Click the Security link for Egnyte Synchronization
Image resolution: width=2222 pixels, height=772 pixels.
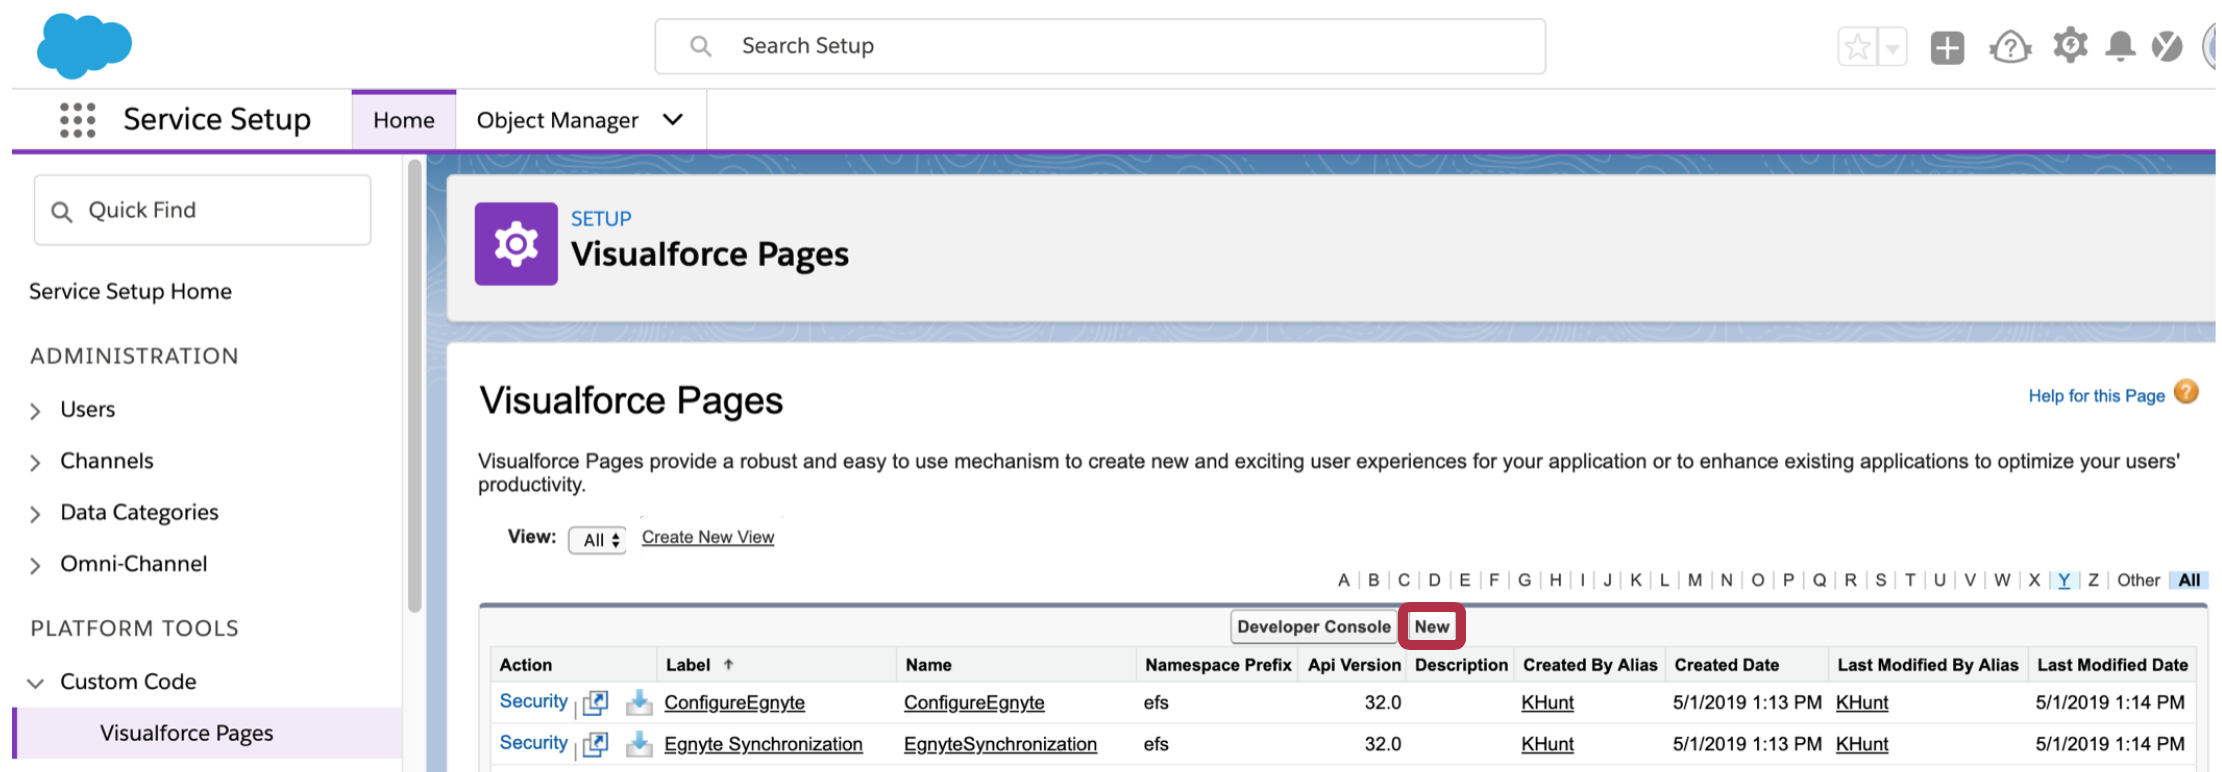click(x=533, y=743)
